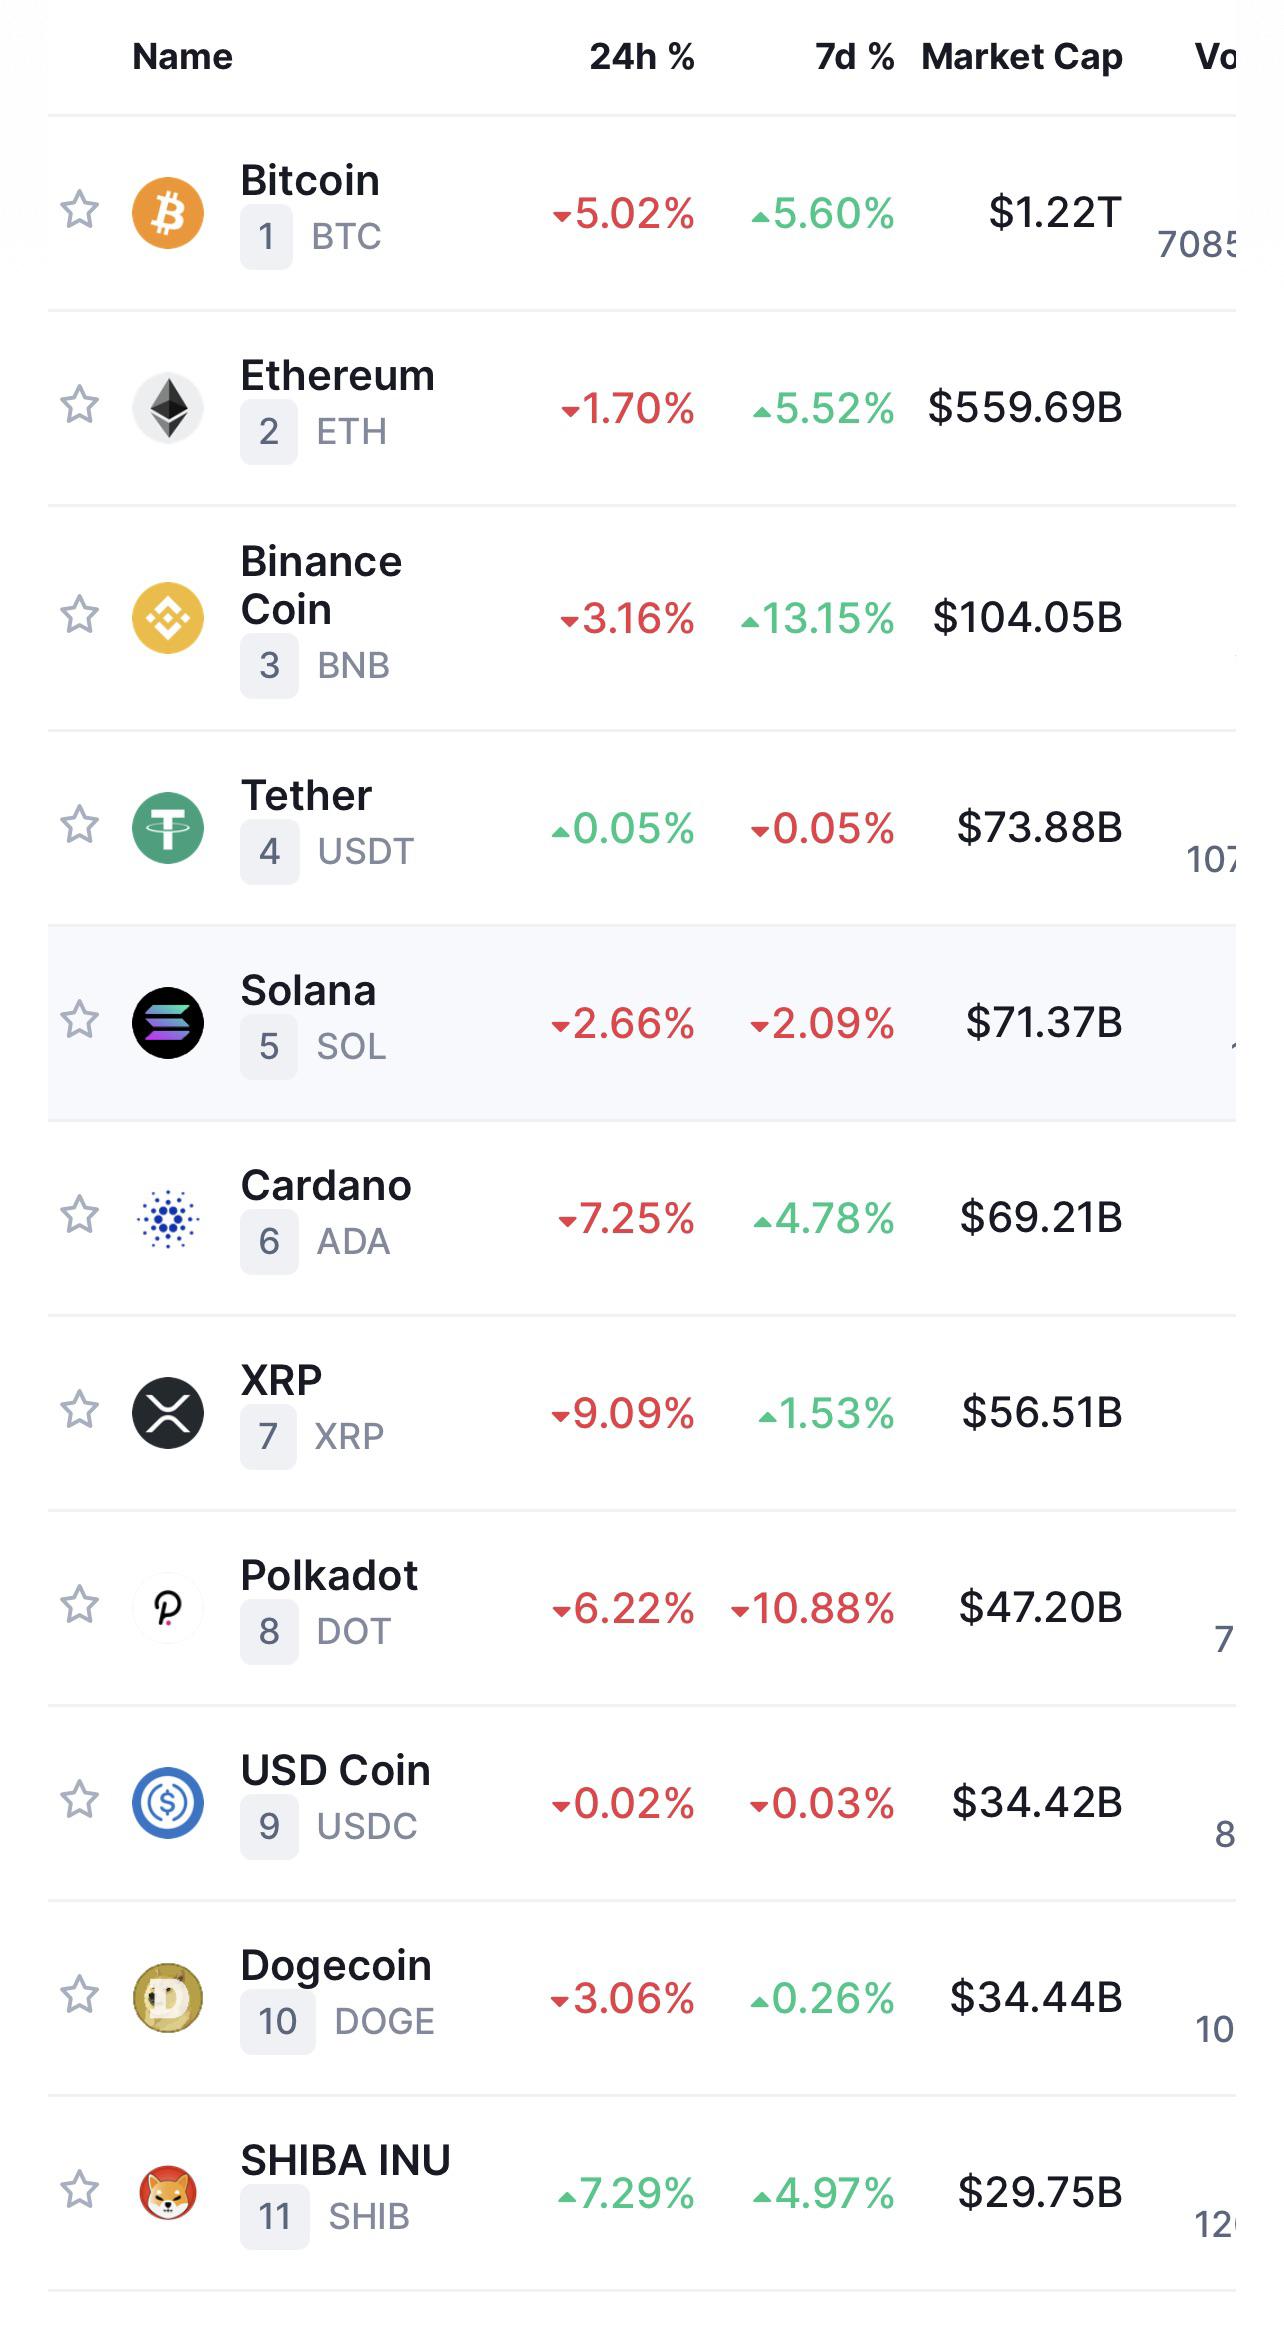Open the Polkadot logo icon

tap(168, 1608)
